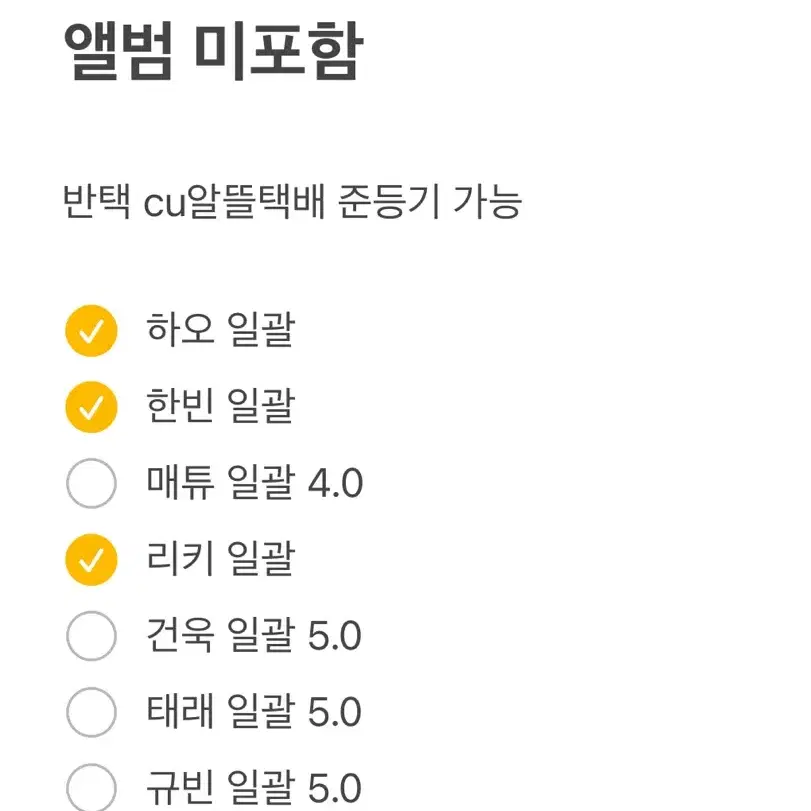Viewport: 811px width, 811px height.
Task: Click the 태래 name in list
Action: (x=180, y=711)
